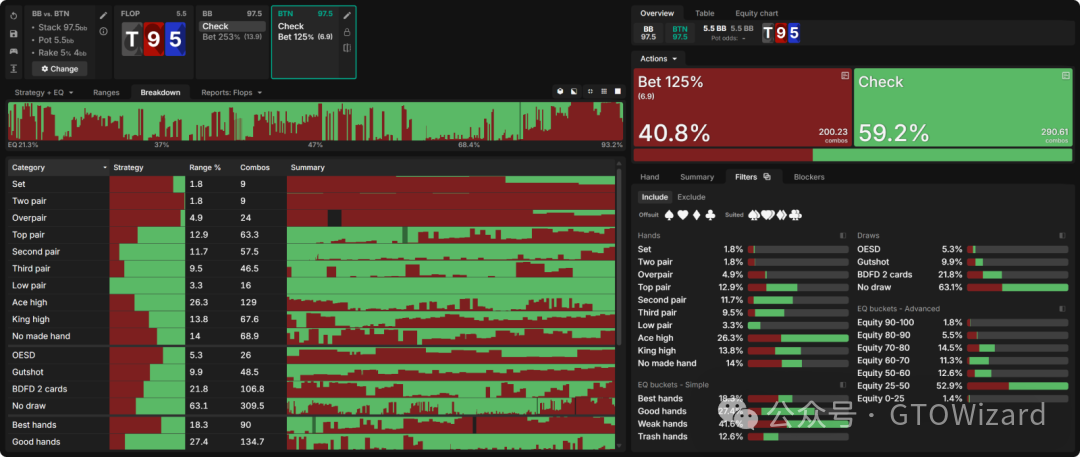Click the pencil edit icon beside BB vs. BTN
Screen dimensions: 1080x457
[103, 16]
